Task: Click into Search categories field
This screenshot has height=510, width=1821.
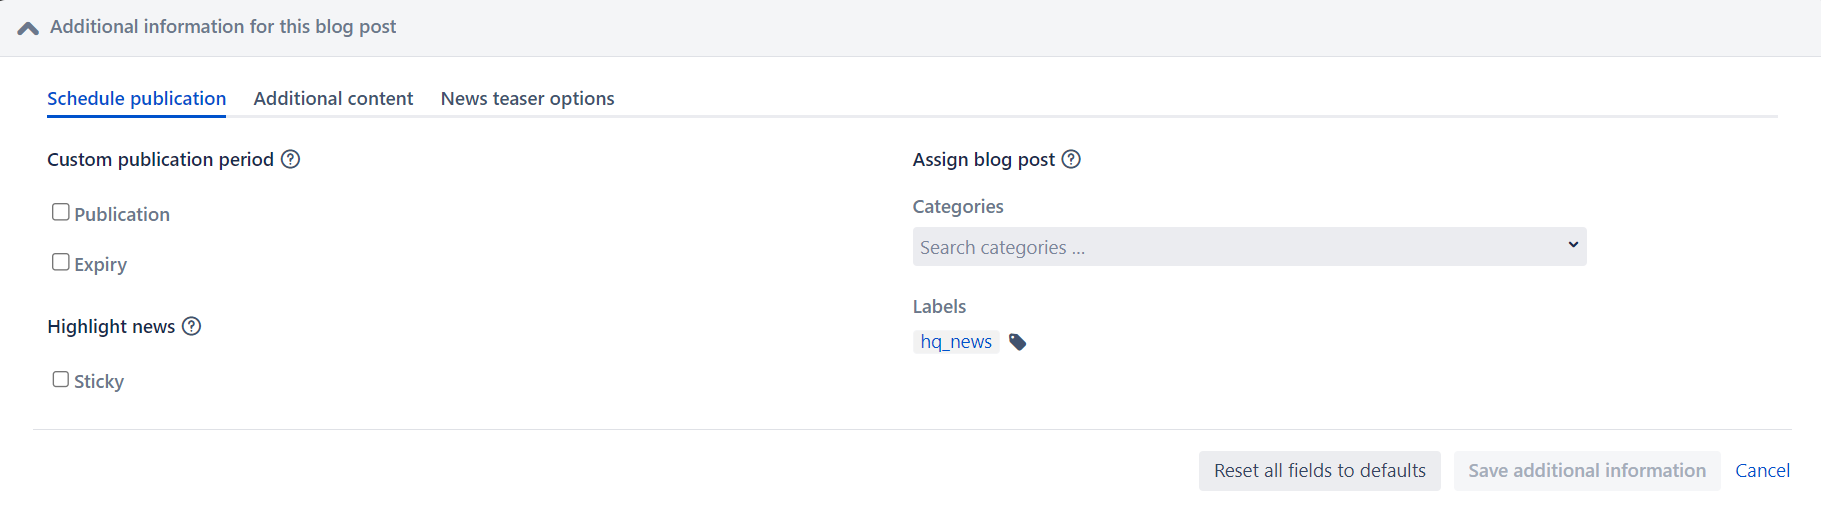Action: [x=1249, y=247]
